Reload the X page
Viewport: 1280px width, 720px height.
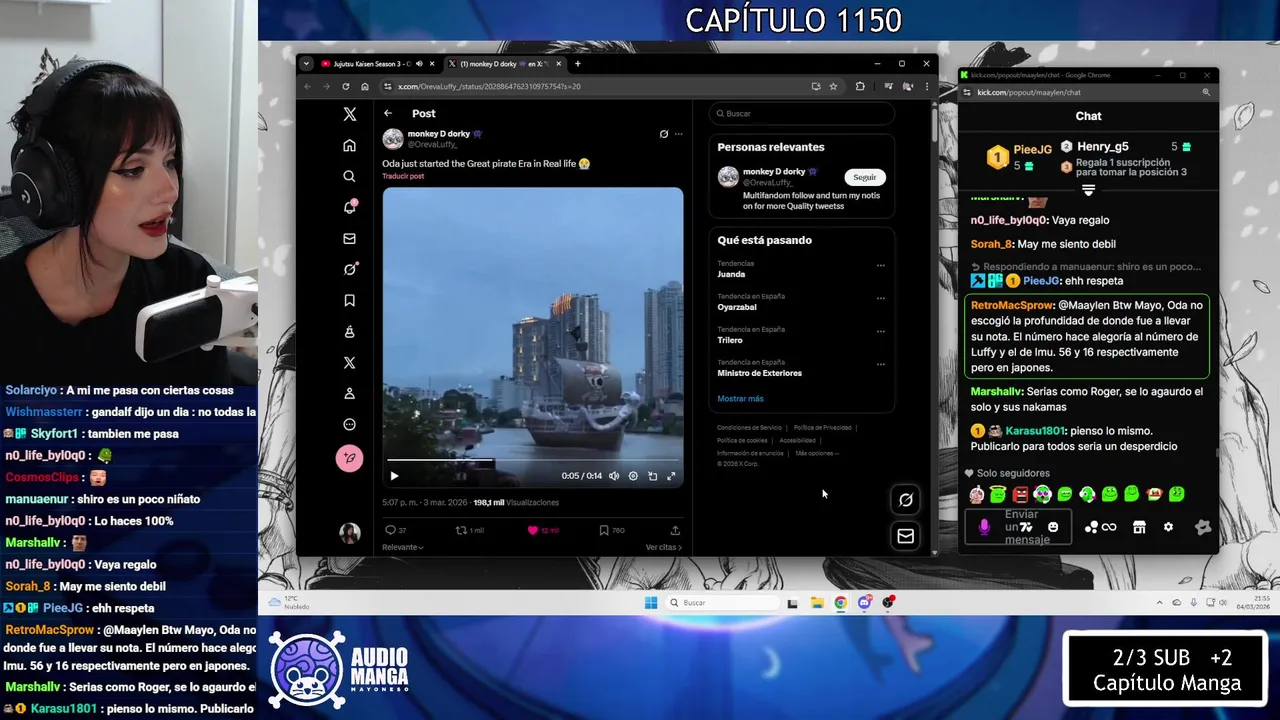coord(345,86)
